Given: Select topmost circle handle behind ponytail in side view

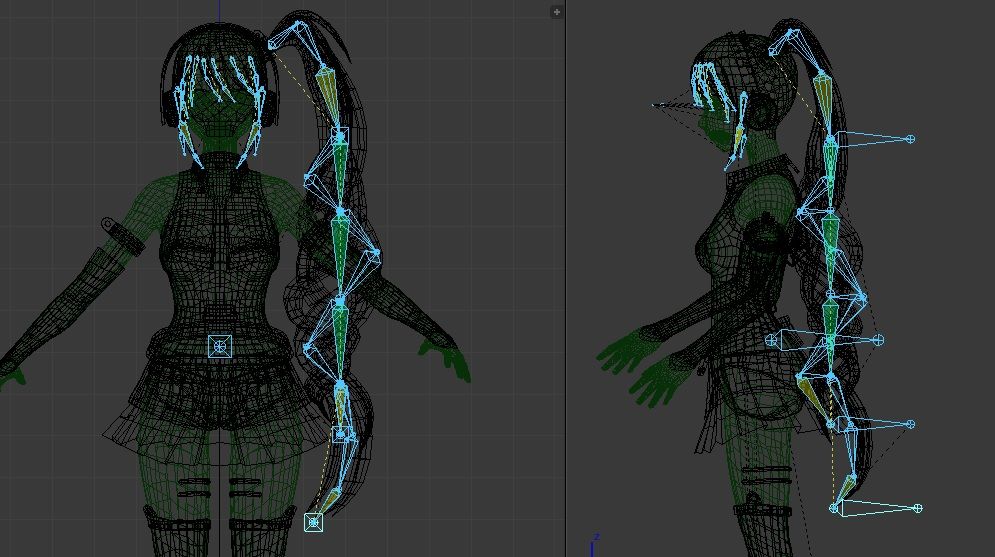Looking at the screenshot, I should click(911, 139).
